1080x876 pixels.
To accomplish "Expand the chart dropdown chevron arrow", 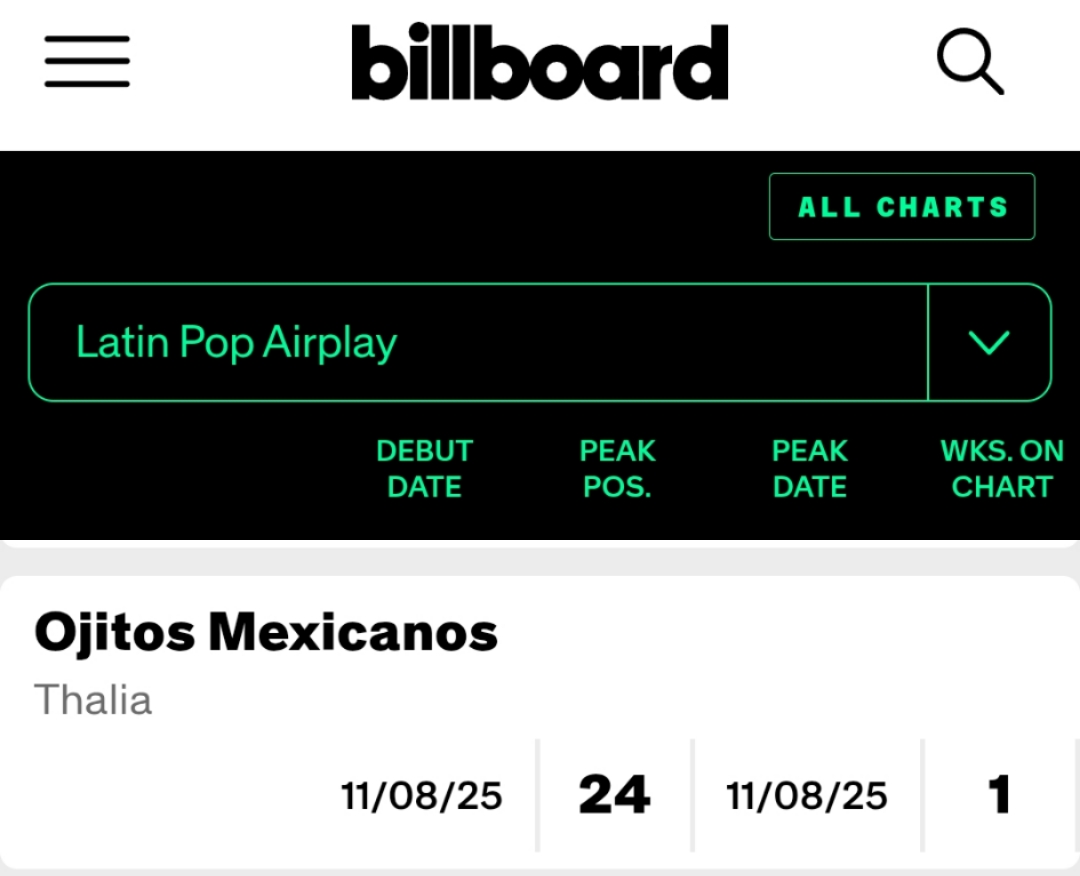I will coord(989,343).
